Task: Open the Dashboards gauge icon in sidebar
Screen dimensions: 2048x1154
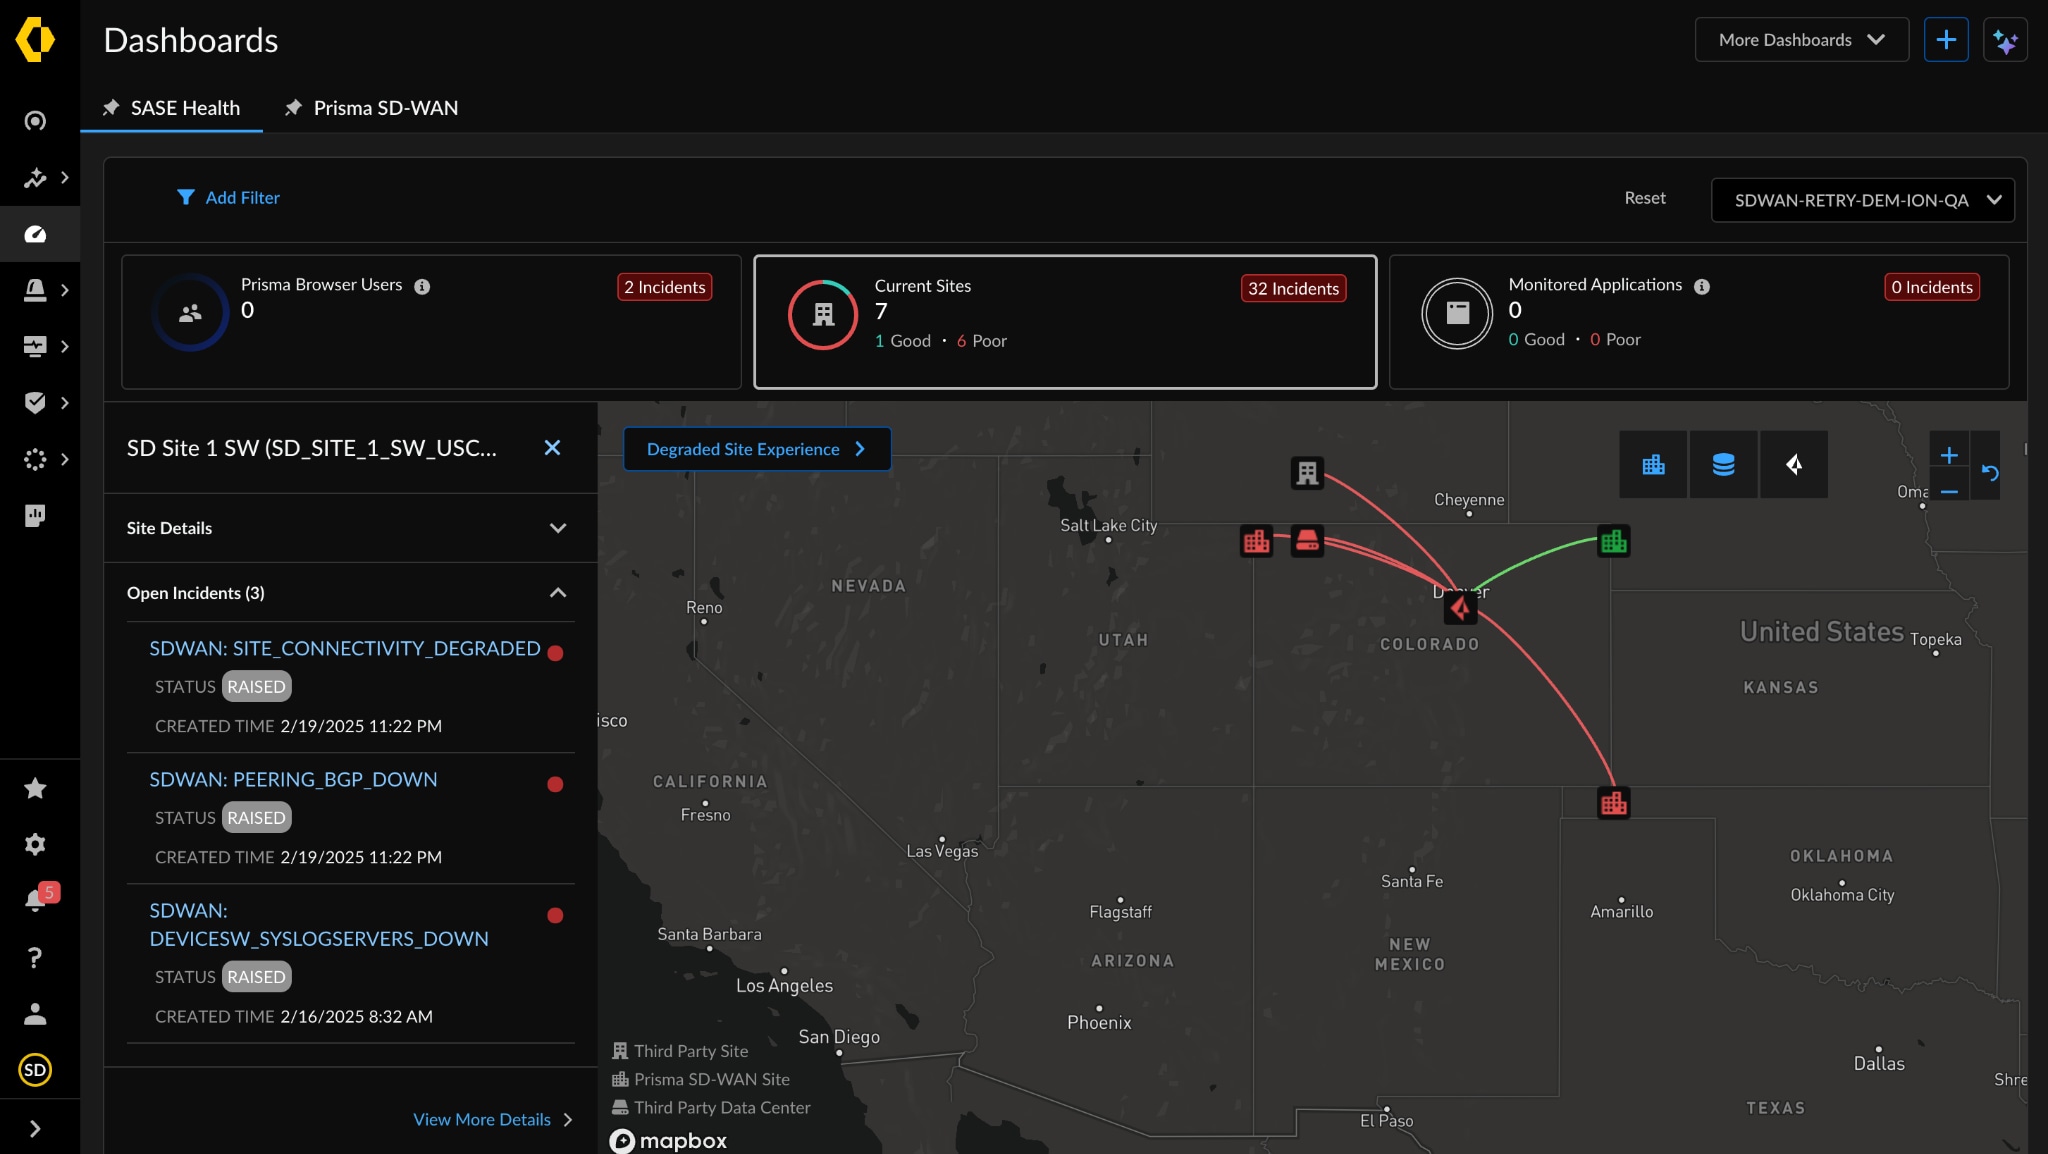Action: pos(37,233)
